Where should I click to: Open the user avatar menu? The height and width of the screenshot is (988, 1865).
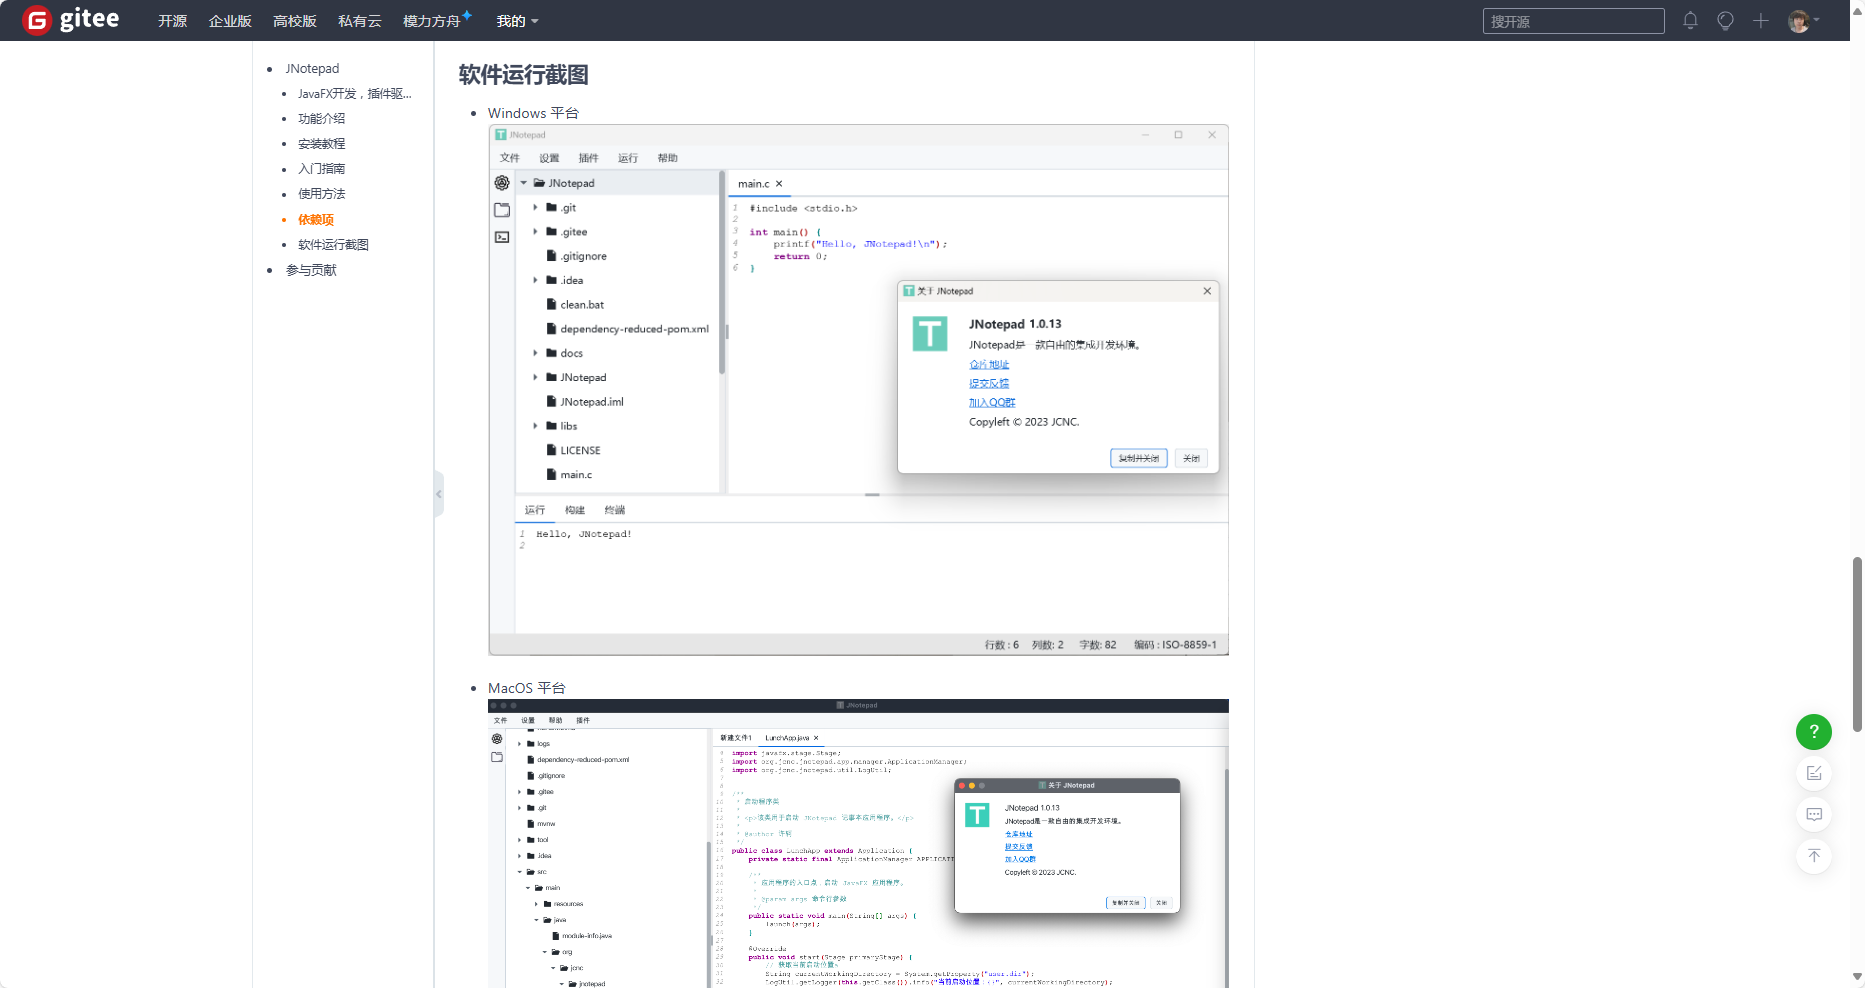(1801, 21)
